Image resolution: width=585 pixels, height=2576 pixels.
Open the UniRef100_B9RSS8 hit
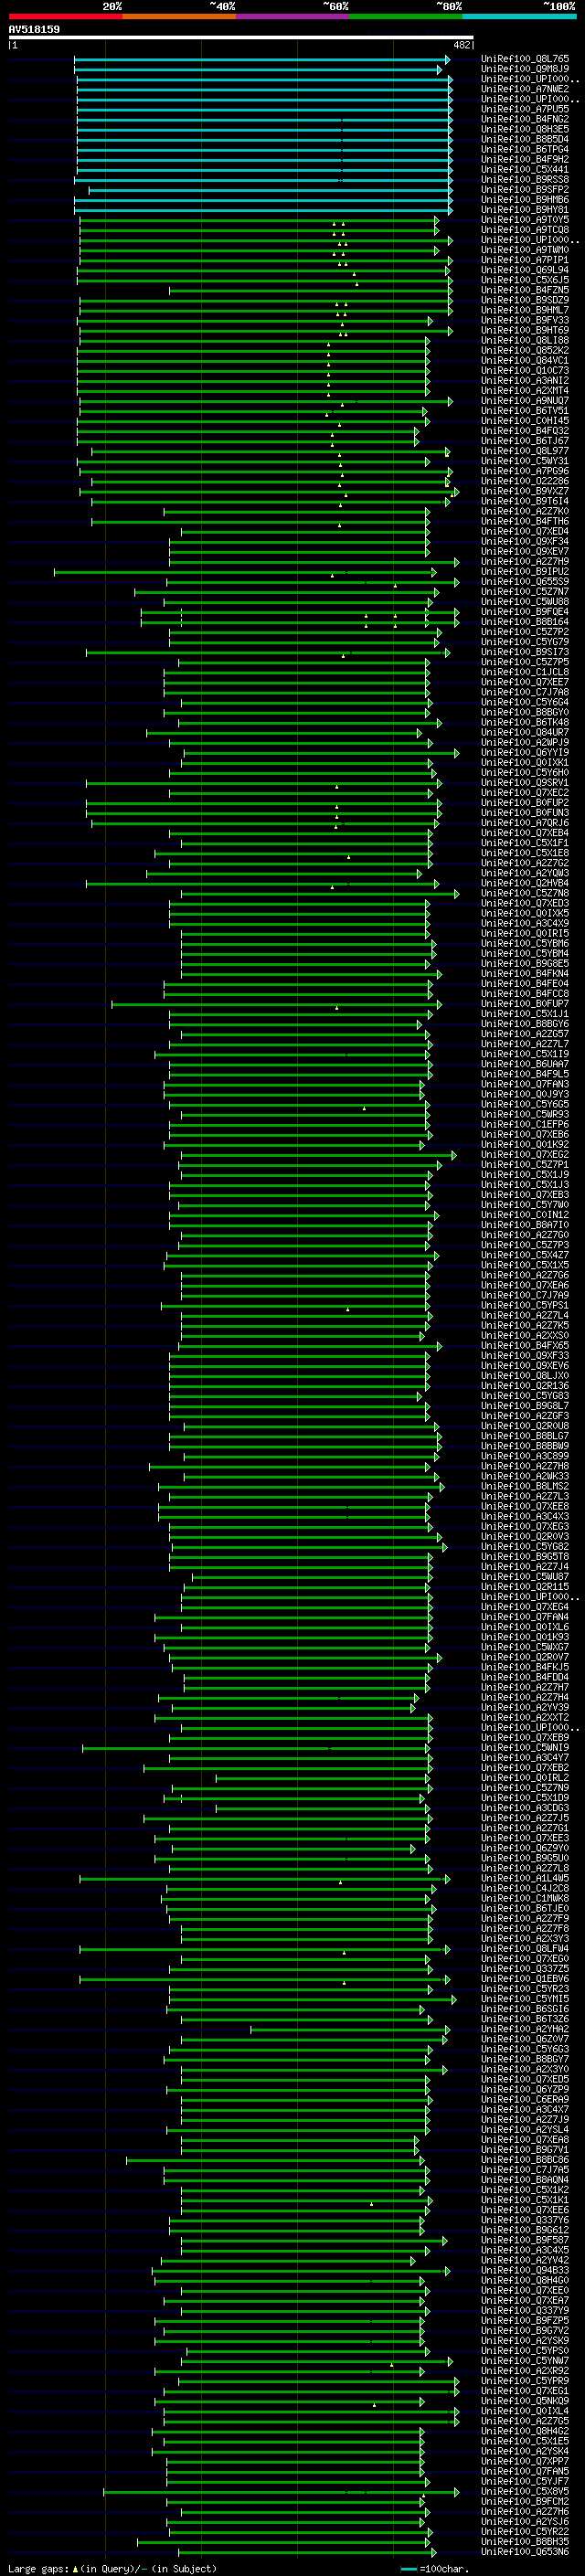pos(525,180)
